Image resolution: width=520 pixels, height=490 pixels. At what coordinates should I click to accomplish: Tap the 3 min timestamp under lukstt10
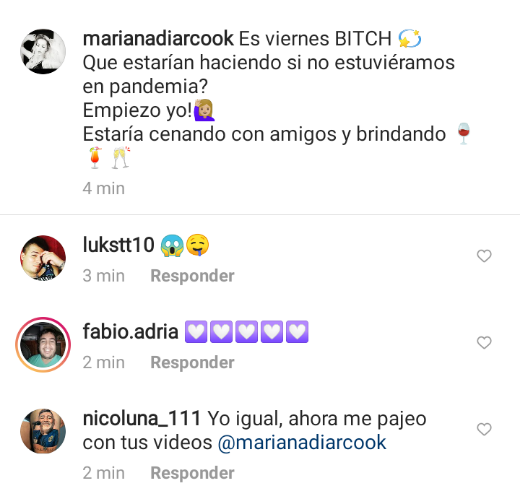coord(104,276)
